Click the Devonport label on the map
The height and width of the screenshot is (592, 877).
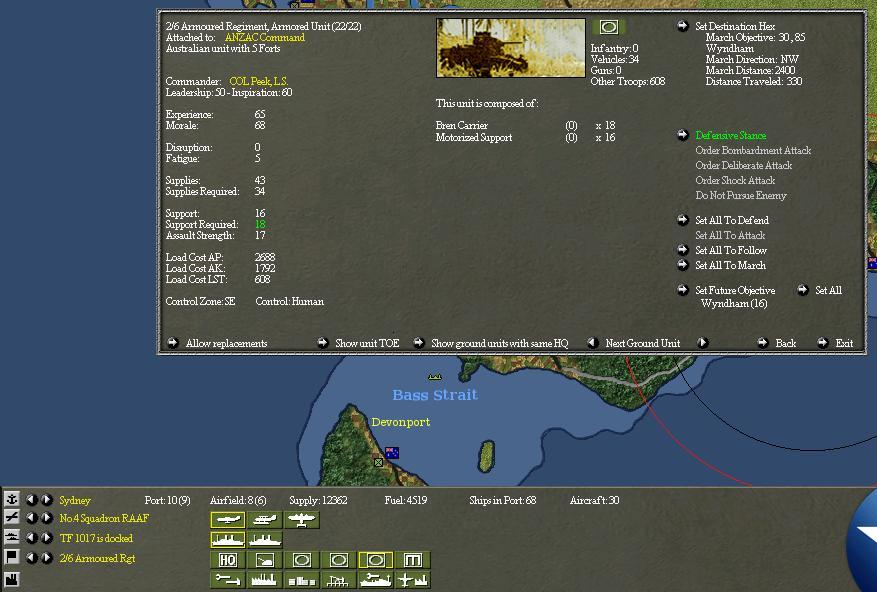[400, 422]
